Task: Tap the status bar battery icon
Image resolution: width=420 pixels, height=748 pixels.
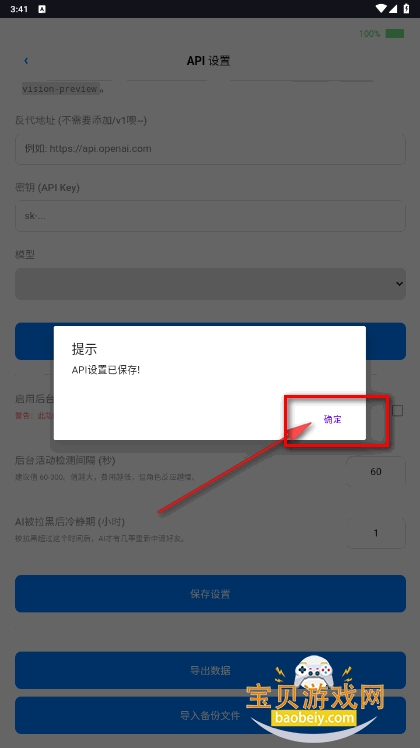Action: pos(406,9)
